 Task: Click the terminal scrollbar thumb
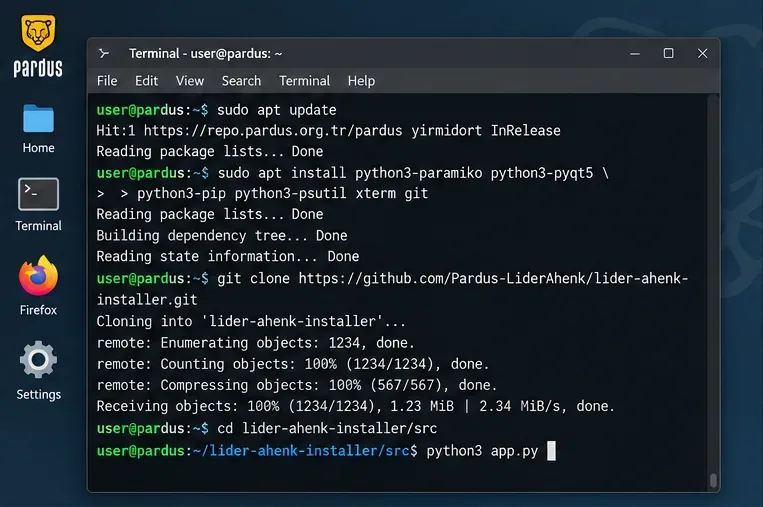pyautogui.click(x=713, y=480)
